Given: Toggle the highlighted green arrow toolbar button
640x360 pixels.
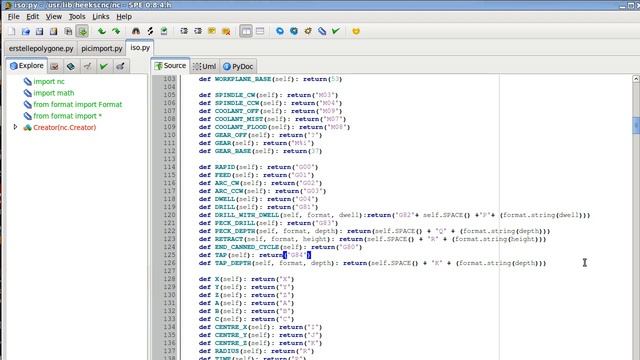Looking at the screenshot, I should click(x=82, y=31).
